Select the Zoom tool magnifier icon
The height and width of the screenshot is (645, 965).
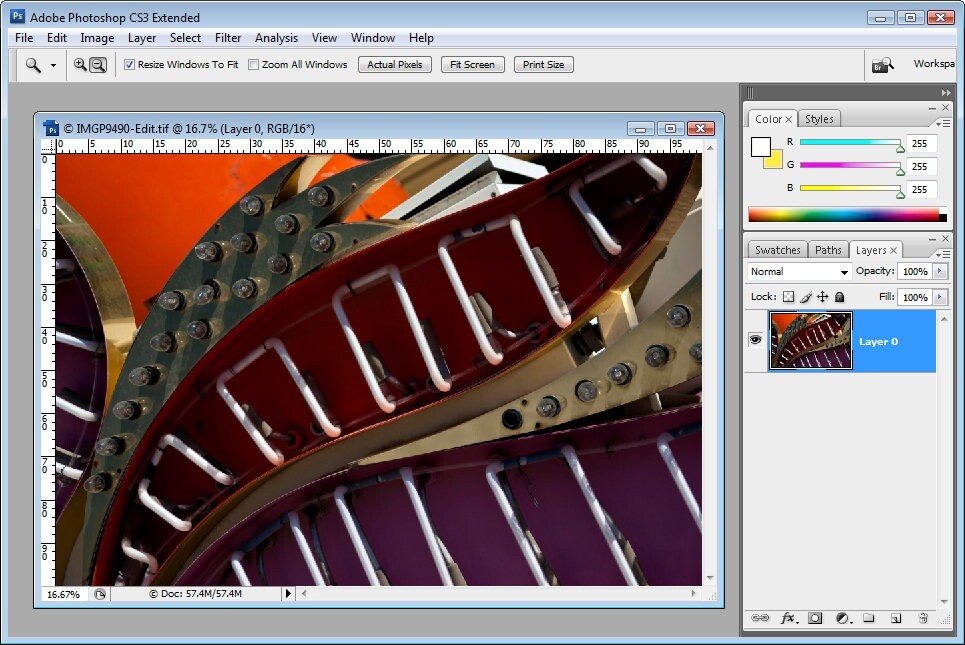[x=33, y=65]
